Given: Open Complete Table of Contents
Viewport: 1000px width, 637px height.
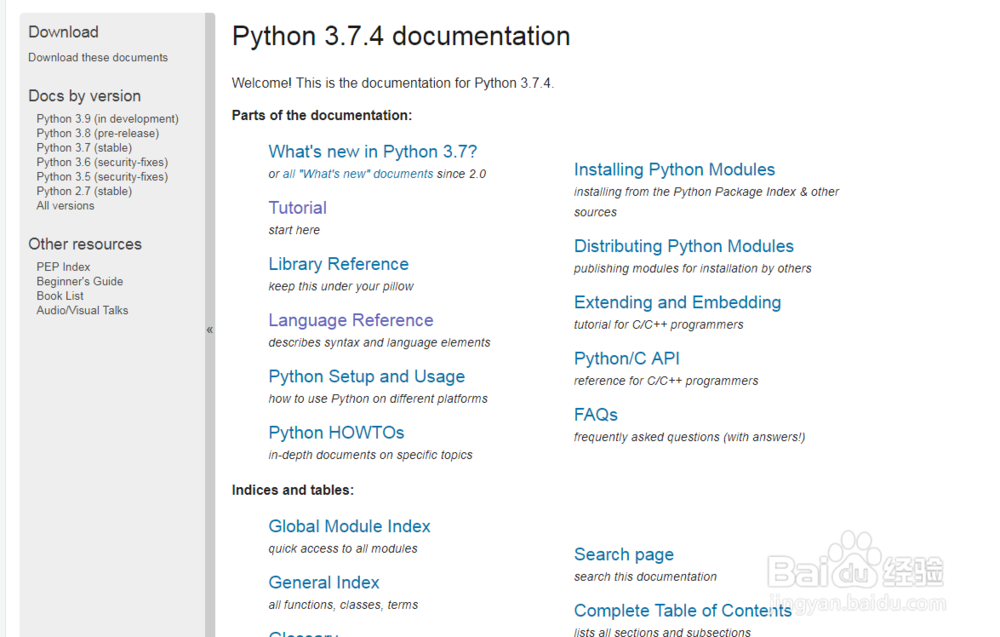Looking at the screenshot, I should pyautogui.click(x=682, y=610).
